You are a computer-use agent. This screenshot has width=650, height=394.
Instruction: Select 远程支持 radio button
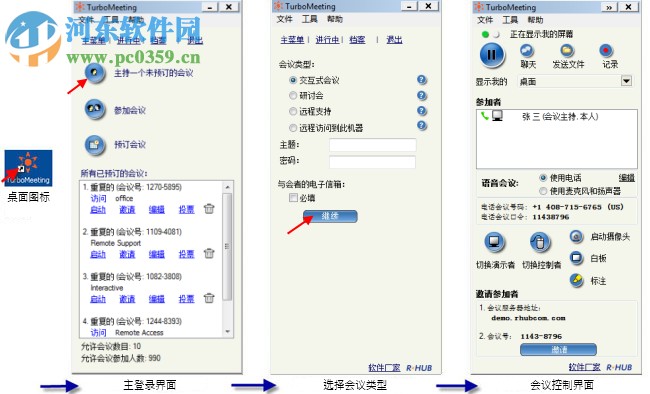(293, 111)
